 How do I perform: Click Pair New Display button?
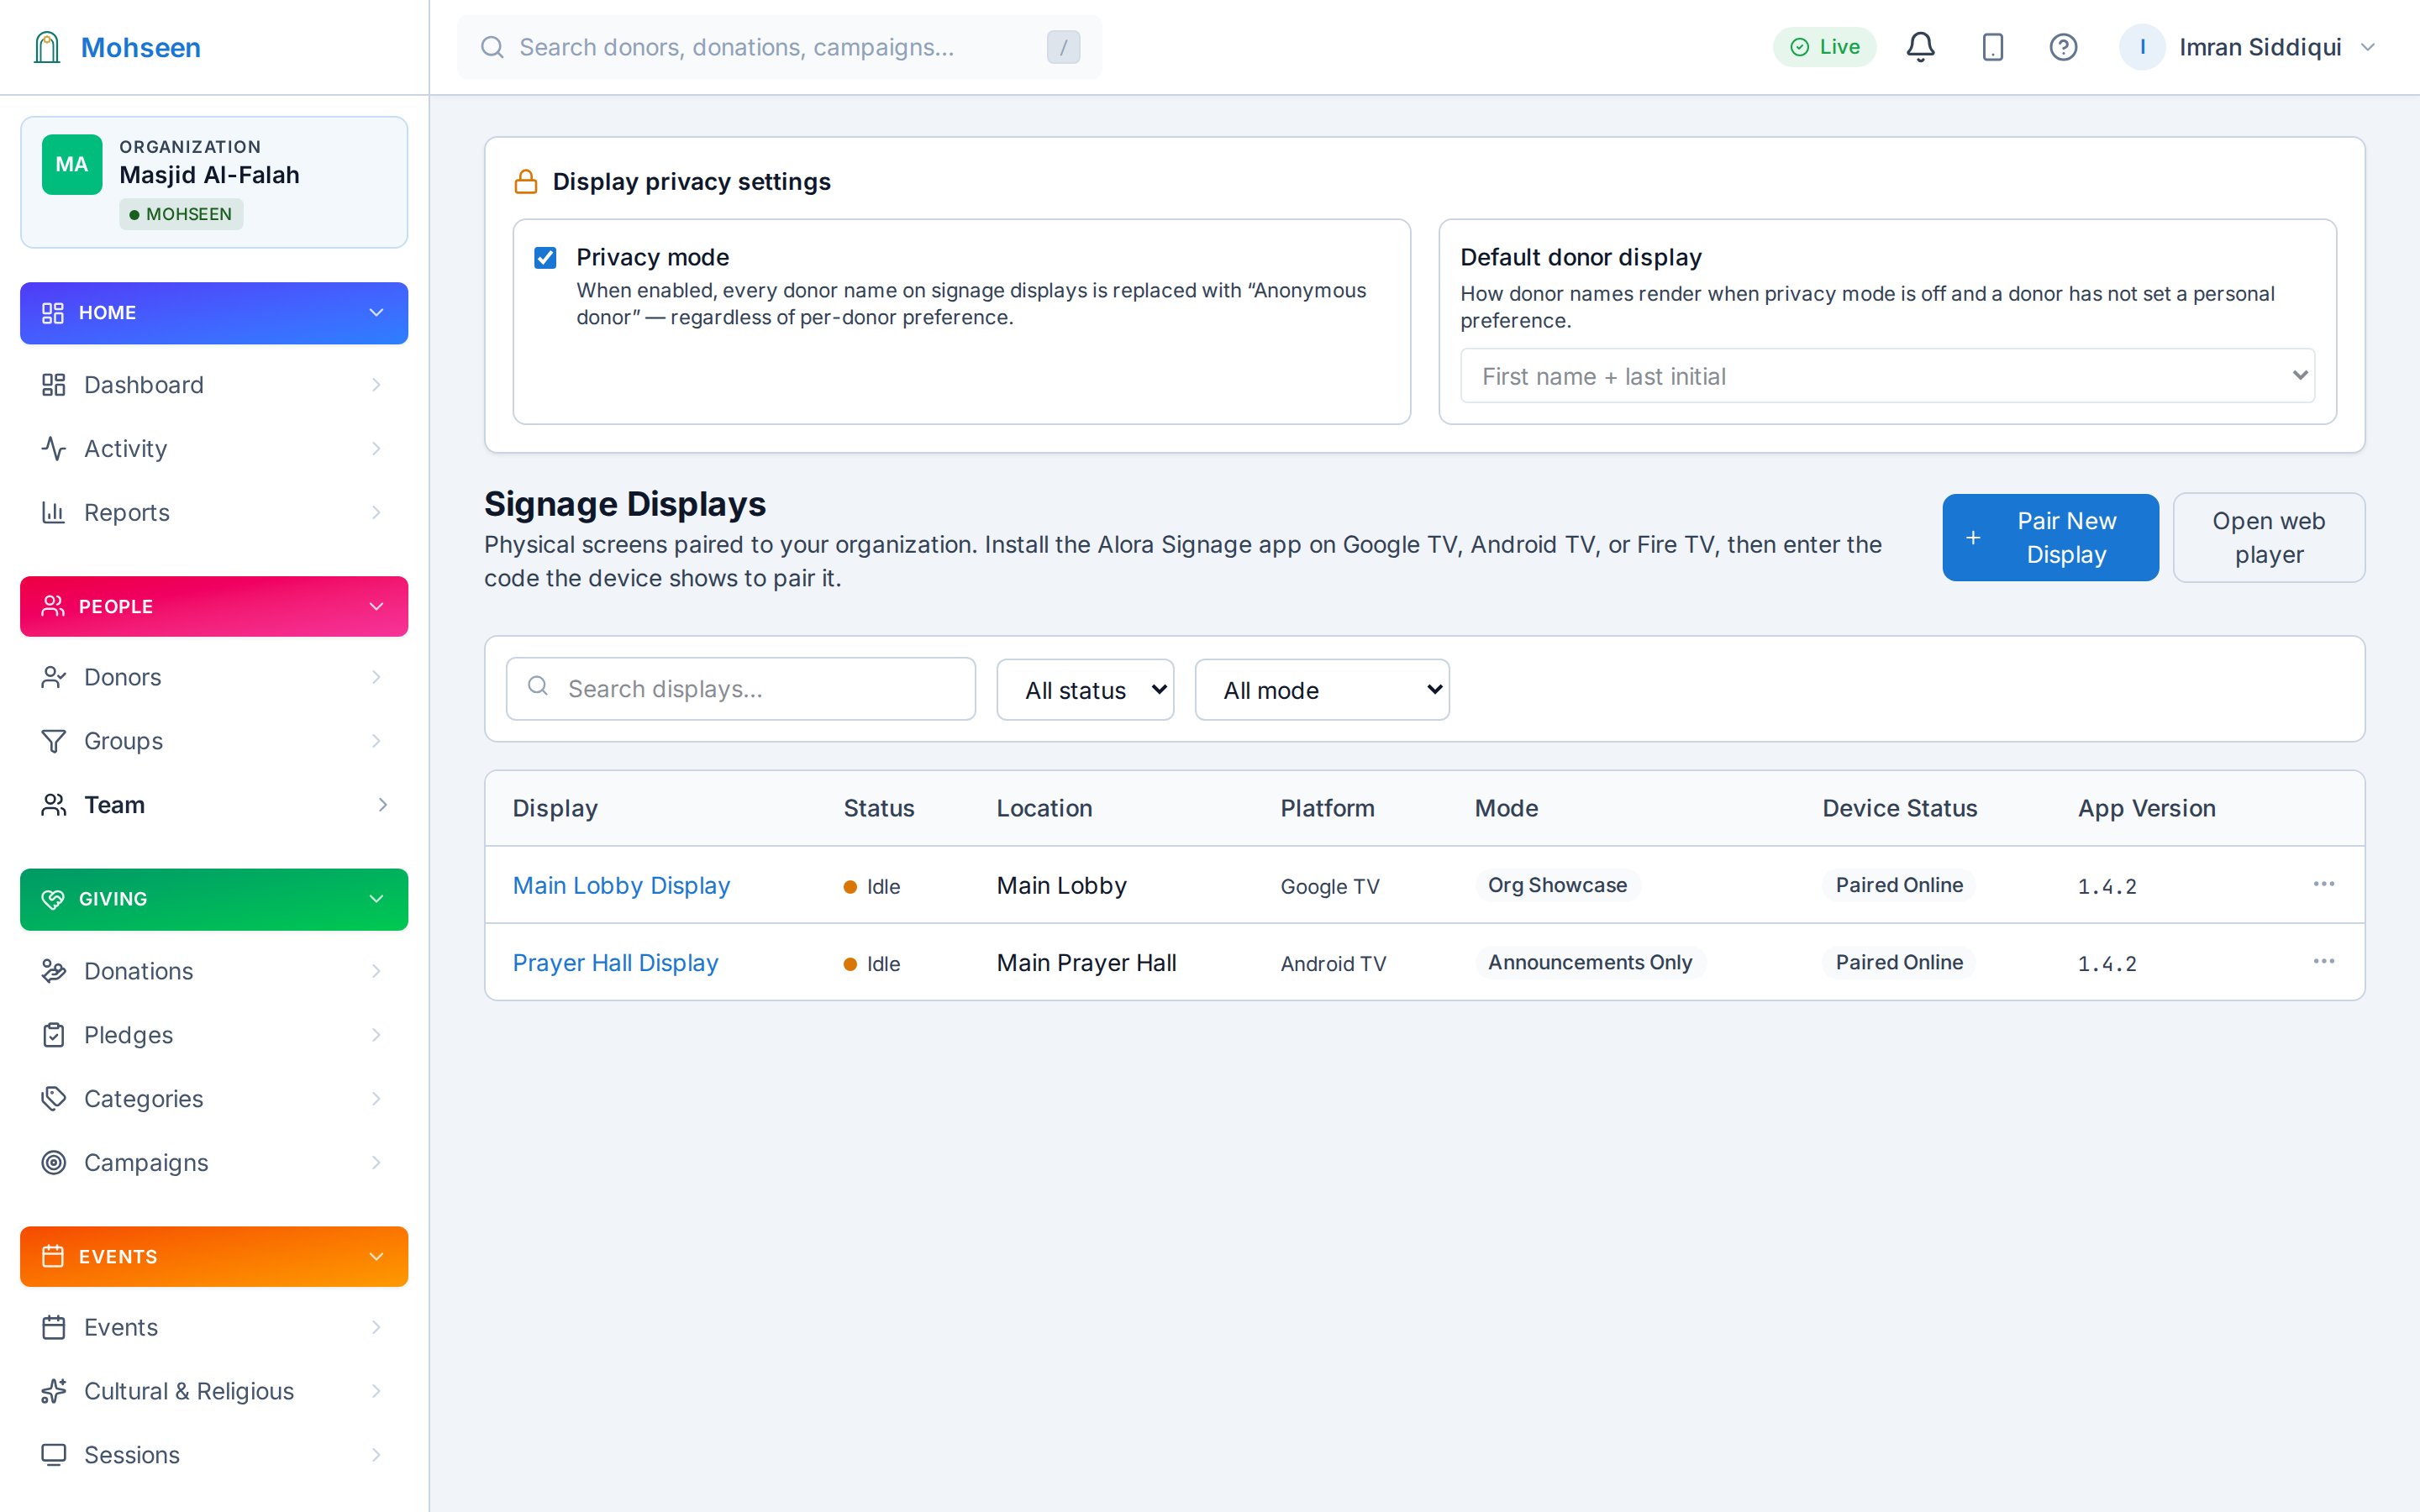pos(2050,538)
